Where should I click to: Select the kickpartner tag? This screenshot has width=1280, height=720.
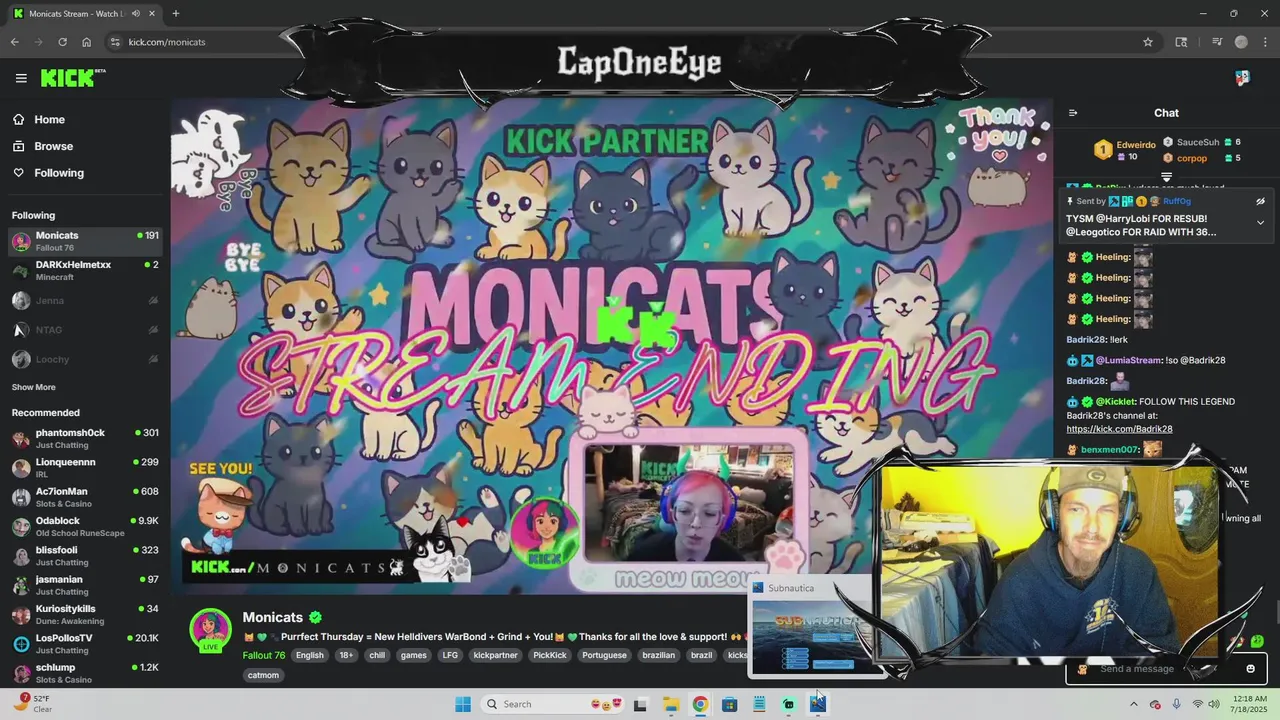(x=496, y=655)
